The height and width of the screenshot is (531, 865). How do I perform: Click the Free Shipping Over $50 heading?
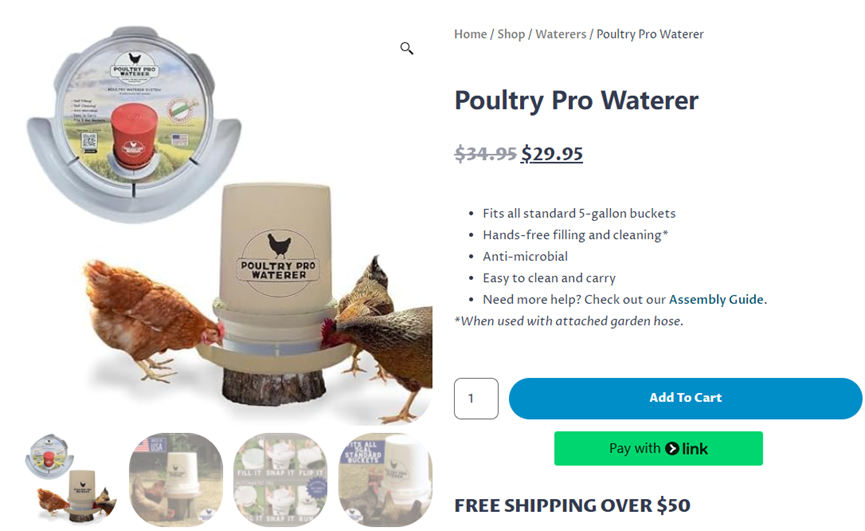(572, 505)
